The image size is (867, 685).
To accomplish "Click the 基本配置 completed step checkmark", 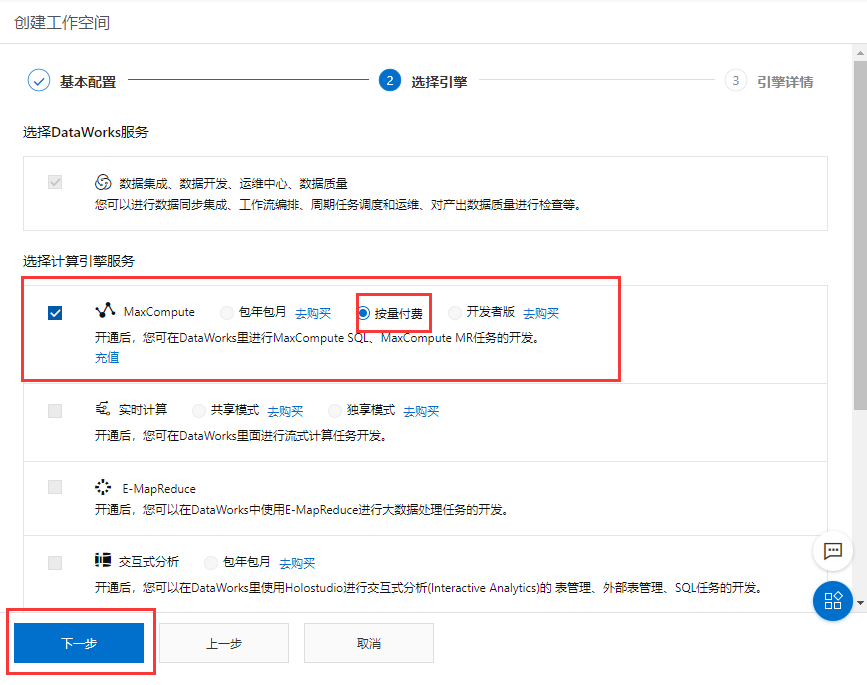I will [x=39, y=81].
